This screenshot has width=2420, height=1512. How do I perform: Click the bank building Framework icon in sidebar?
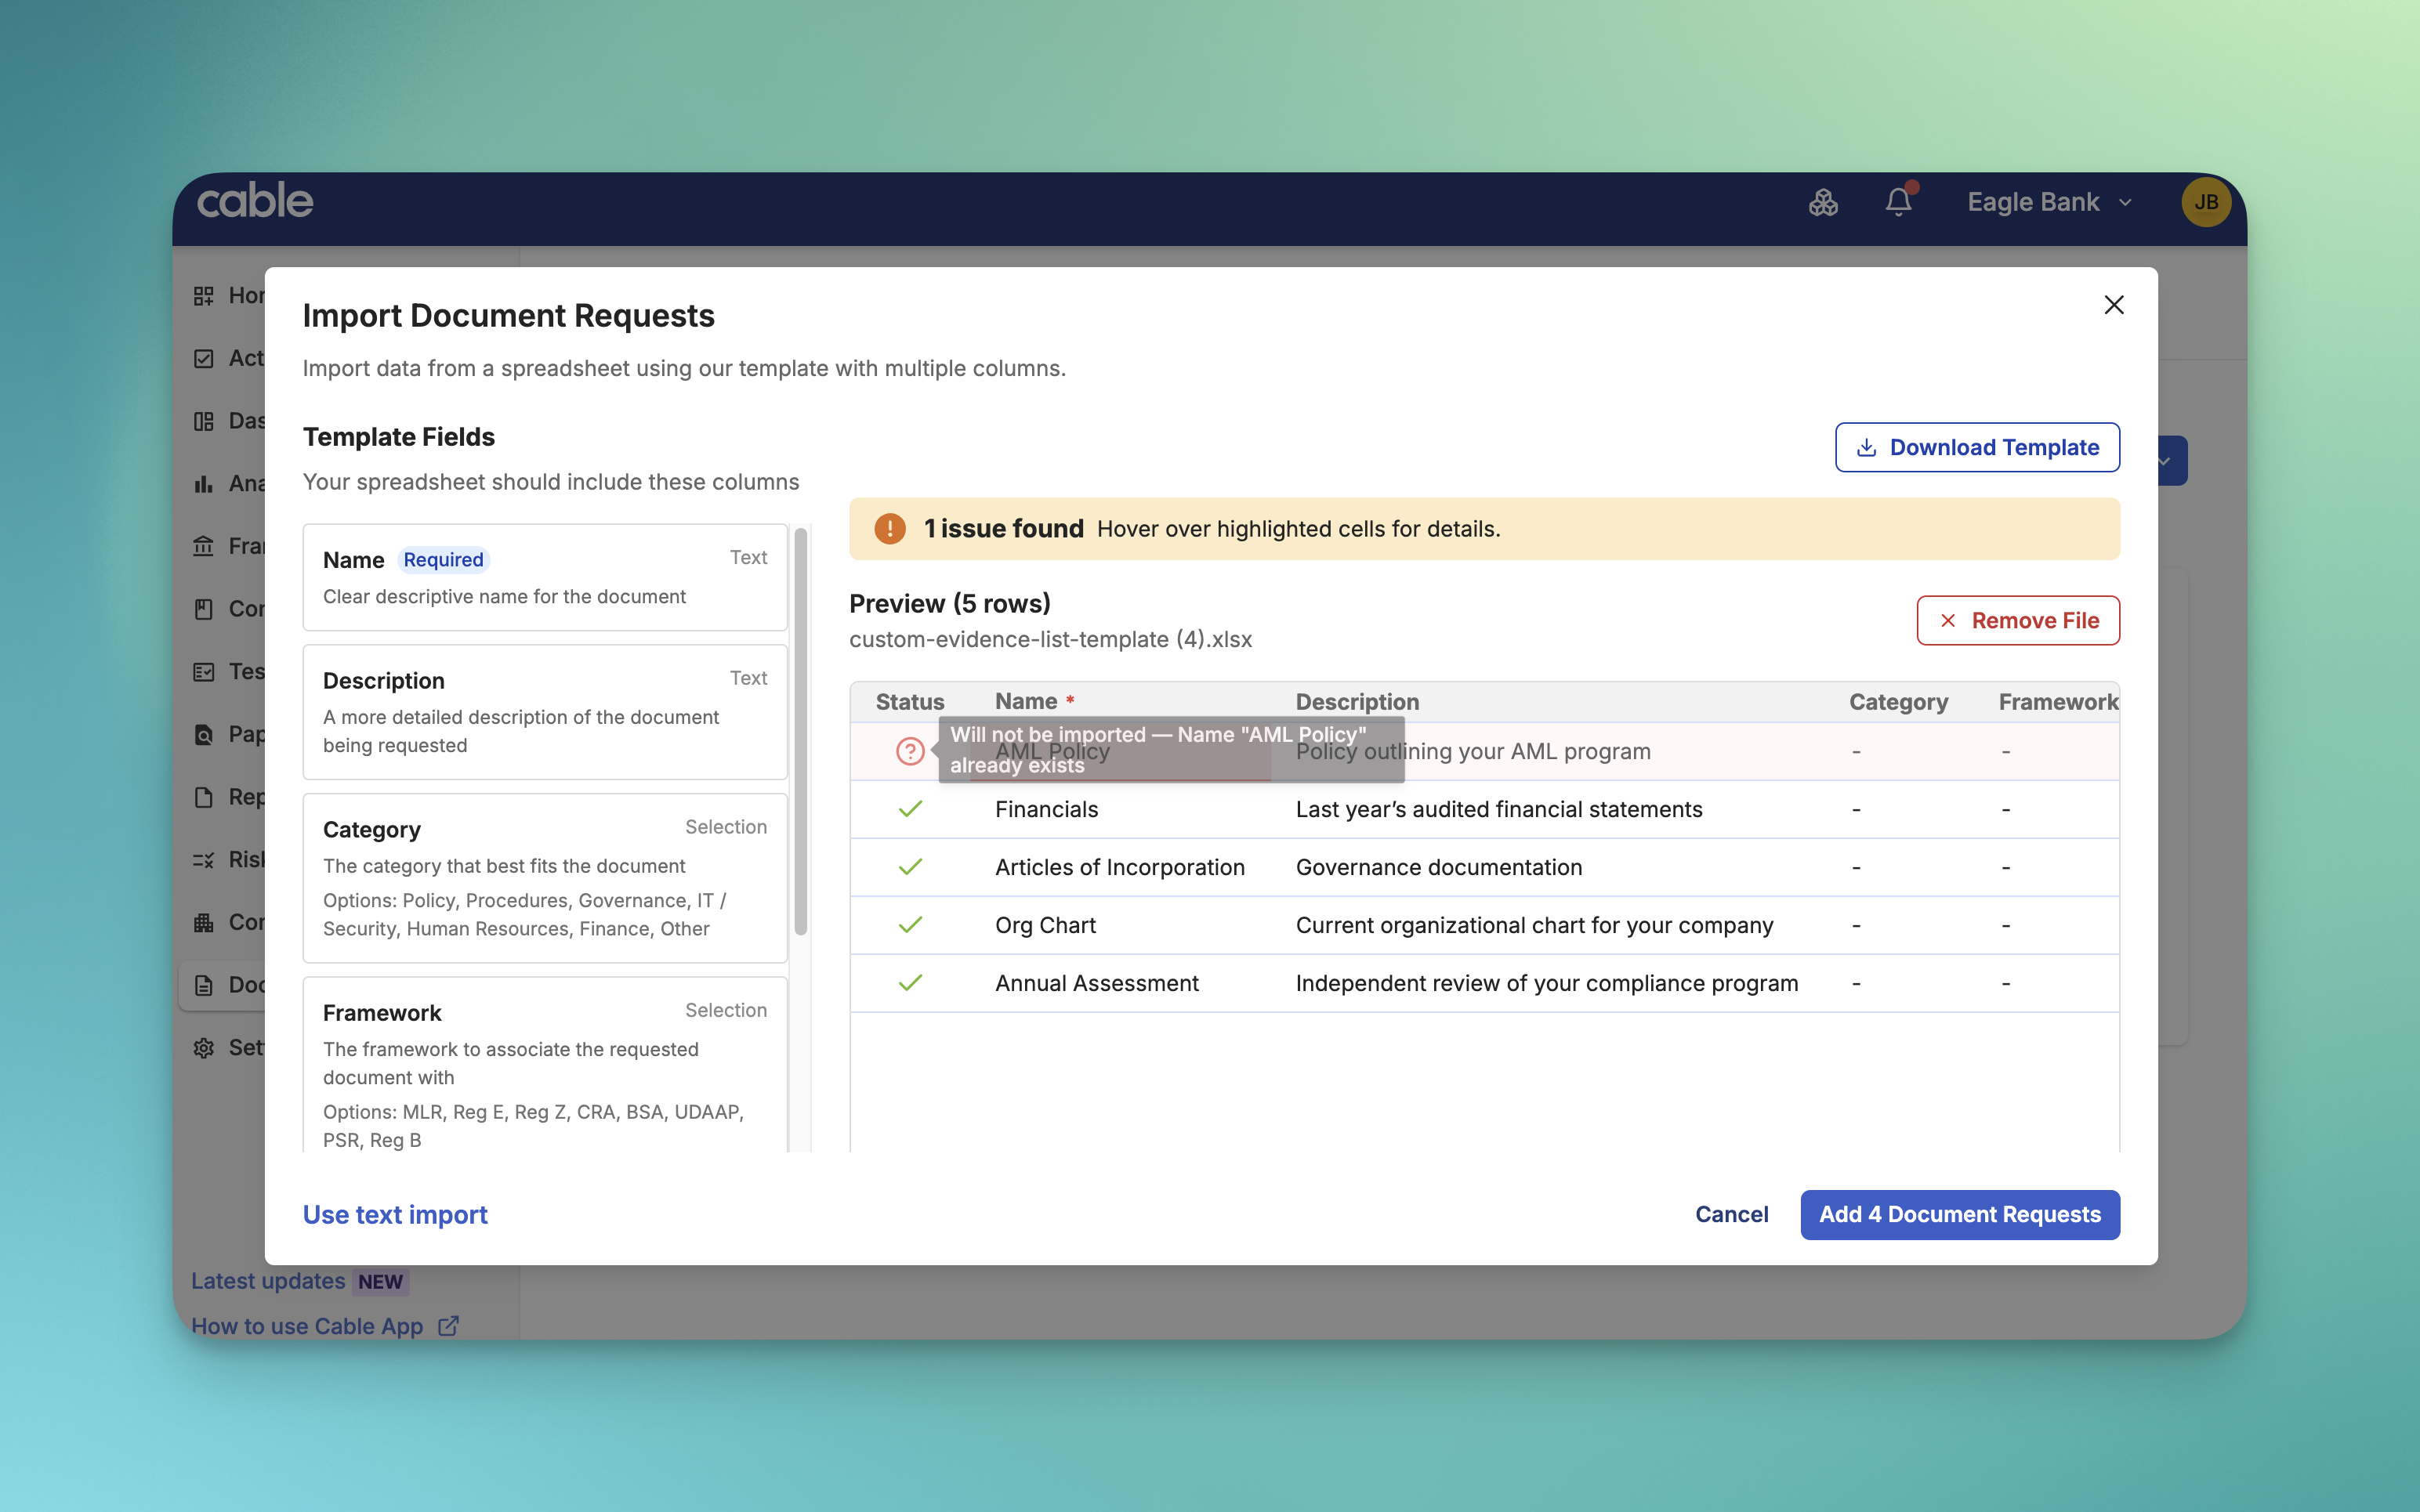coord(203,546)
